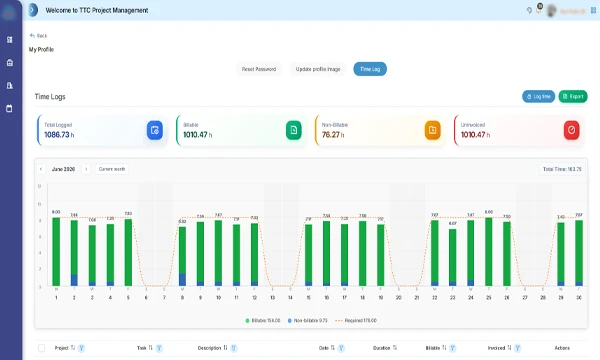The height and width of the screenshot is (360, 600).
Task: Toggle the Non-billable legend series
Action: click(307, 321)
